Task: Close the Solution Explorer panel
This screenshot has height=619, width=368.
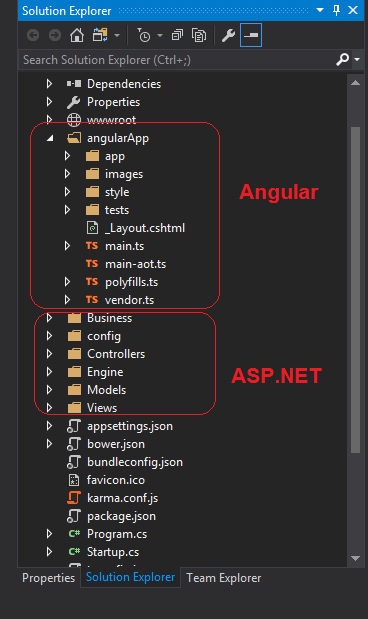Action: [x=353, y=10]
